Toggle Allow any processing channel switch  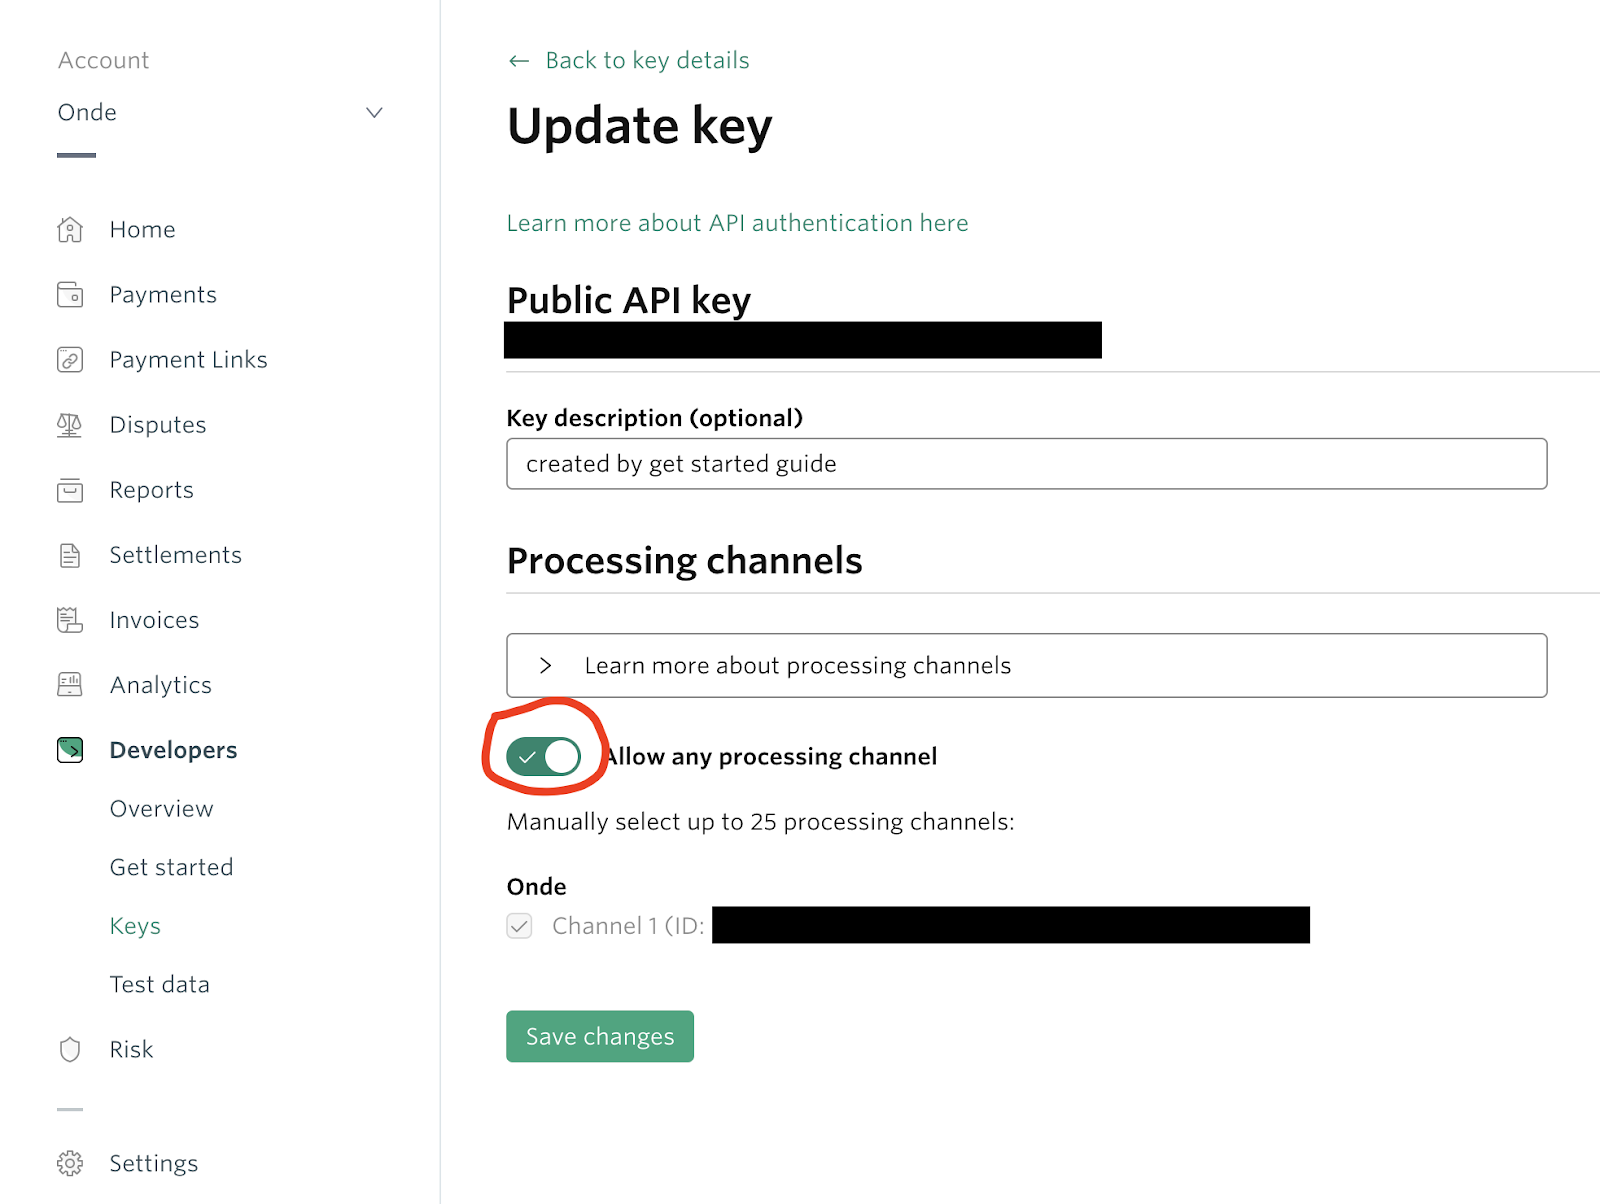[543, 757]
